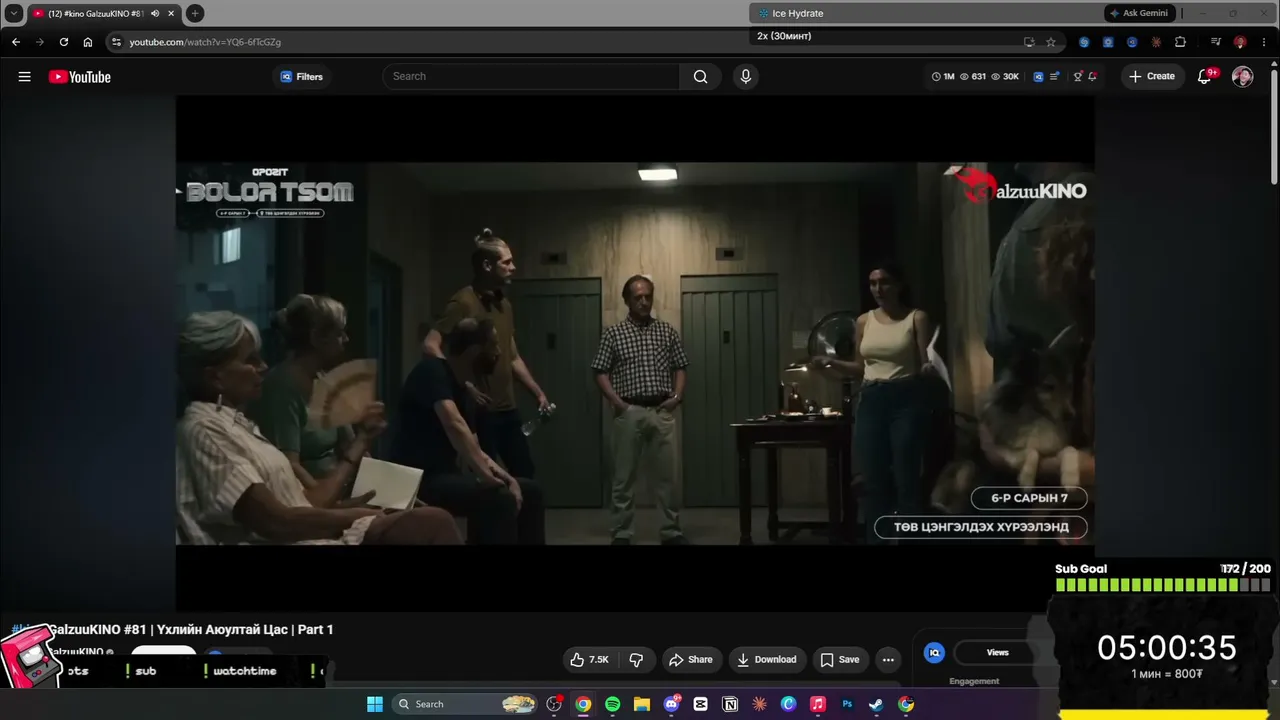Save the video to a playlist
The height and width of the screenshot is (720, 1280).
[840, 660]
